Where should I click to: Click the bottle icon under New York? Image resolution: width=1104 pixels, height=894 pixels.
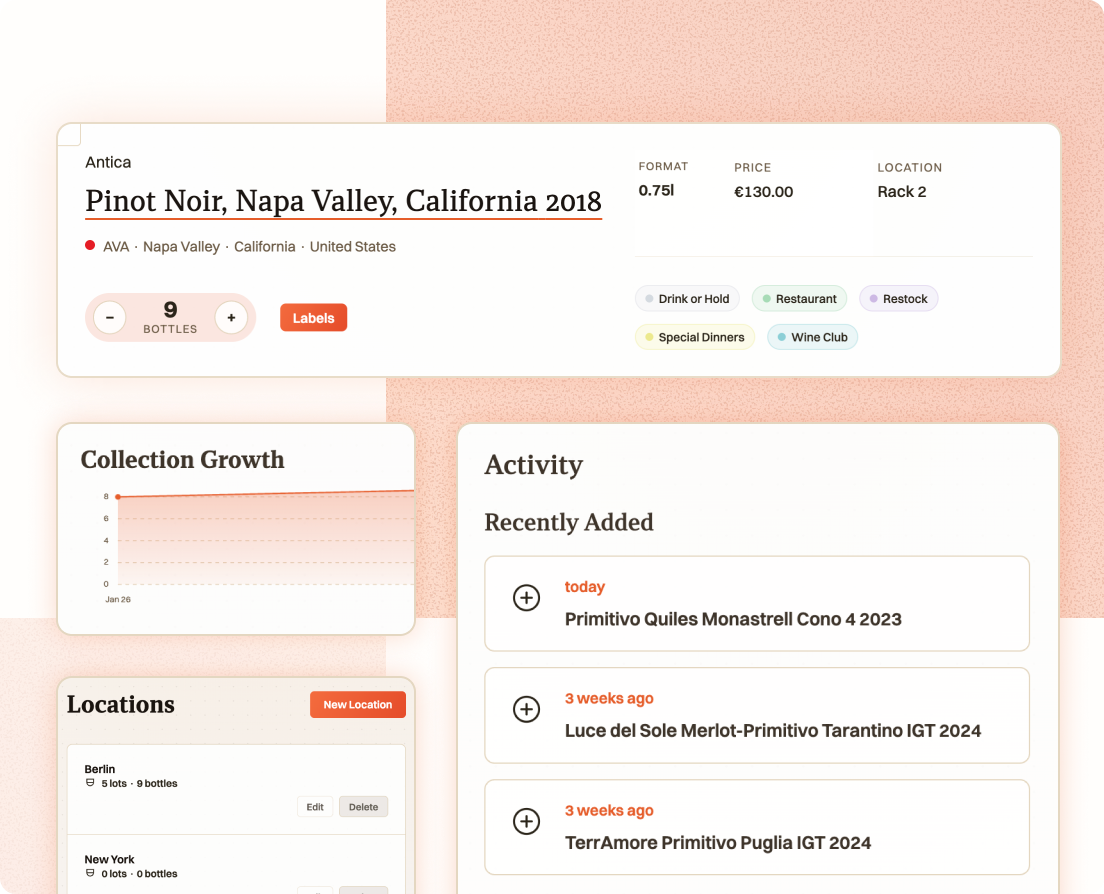[90, 874]
